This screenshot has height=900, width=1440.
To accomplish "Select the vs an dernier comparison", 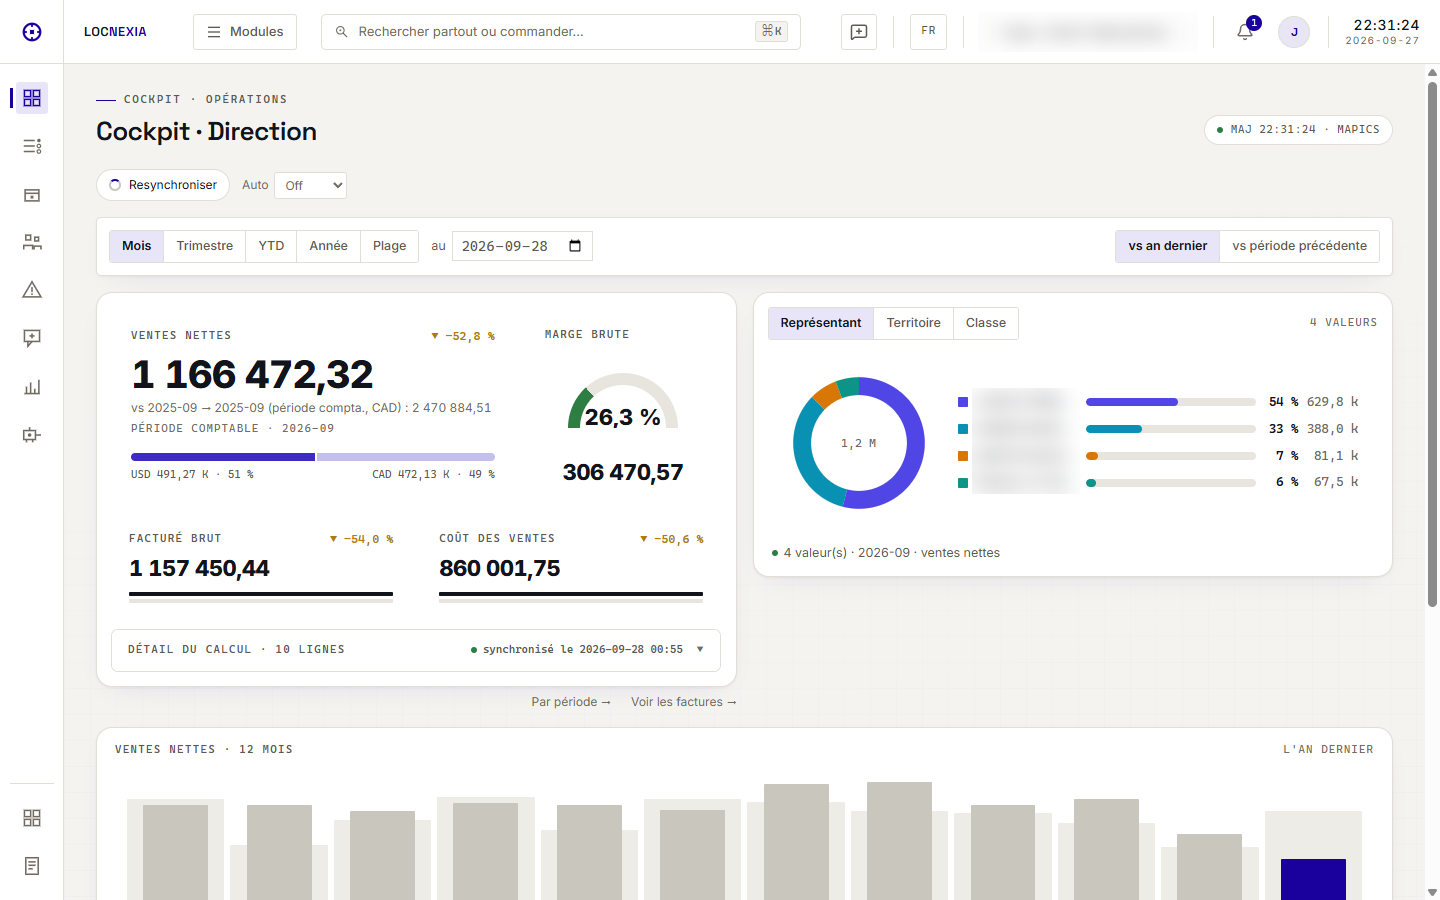I will point(1168,246).
